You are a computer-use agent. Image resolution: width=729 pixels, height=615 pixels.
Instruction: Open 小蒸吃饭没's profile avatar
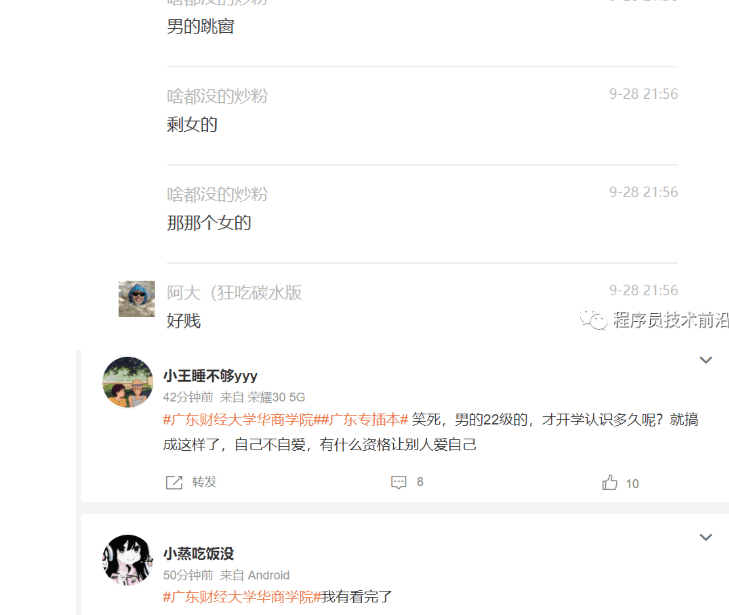(127, 560)
